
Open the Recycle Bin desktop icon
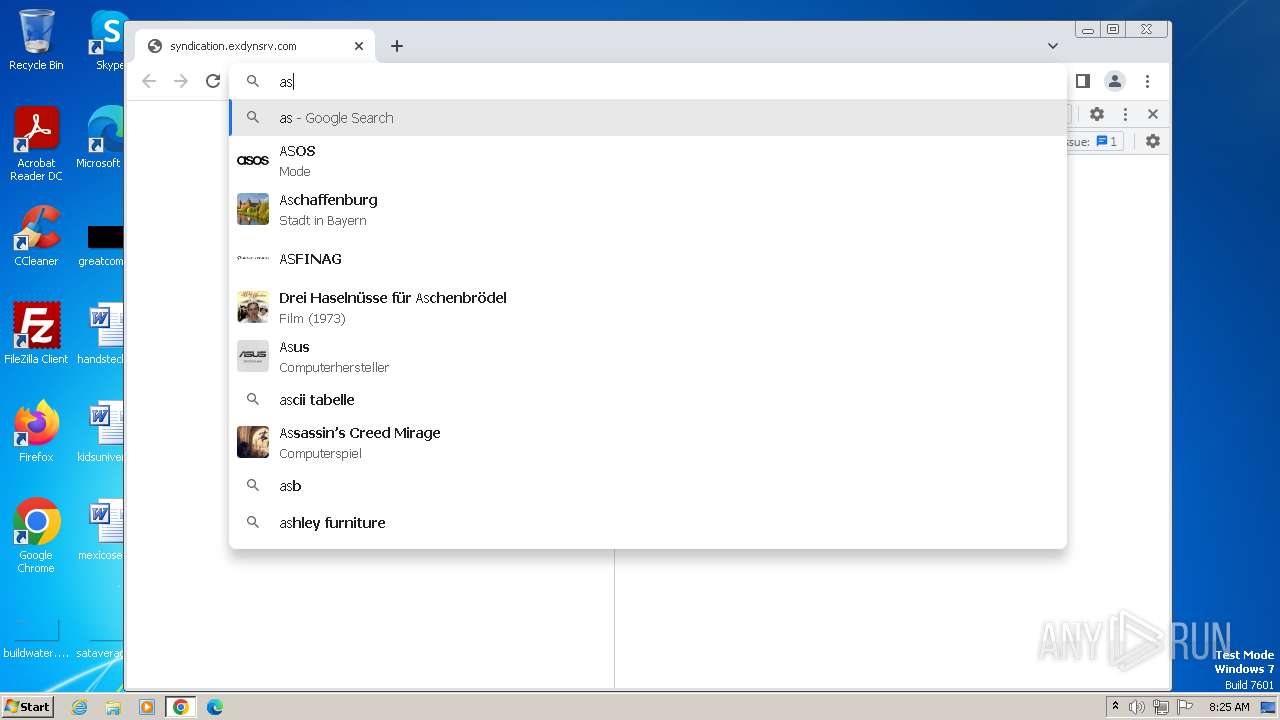pos(36,40)
